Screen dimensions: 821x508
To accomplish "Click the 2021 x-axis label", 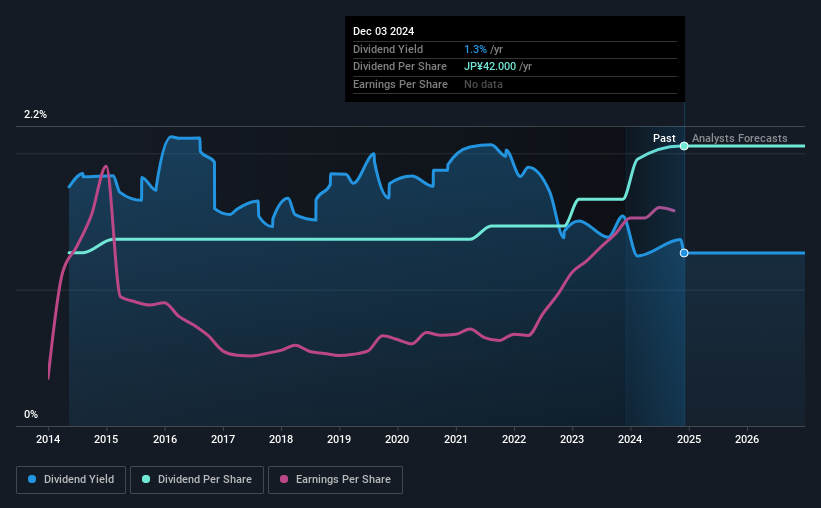I will click(456, 439).
